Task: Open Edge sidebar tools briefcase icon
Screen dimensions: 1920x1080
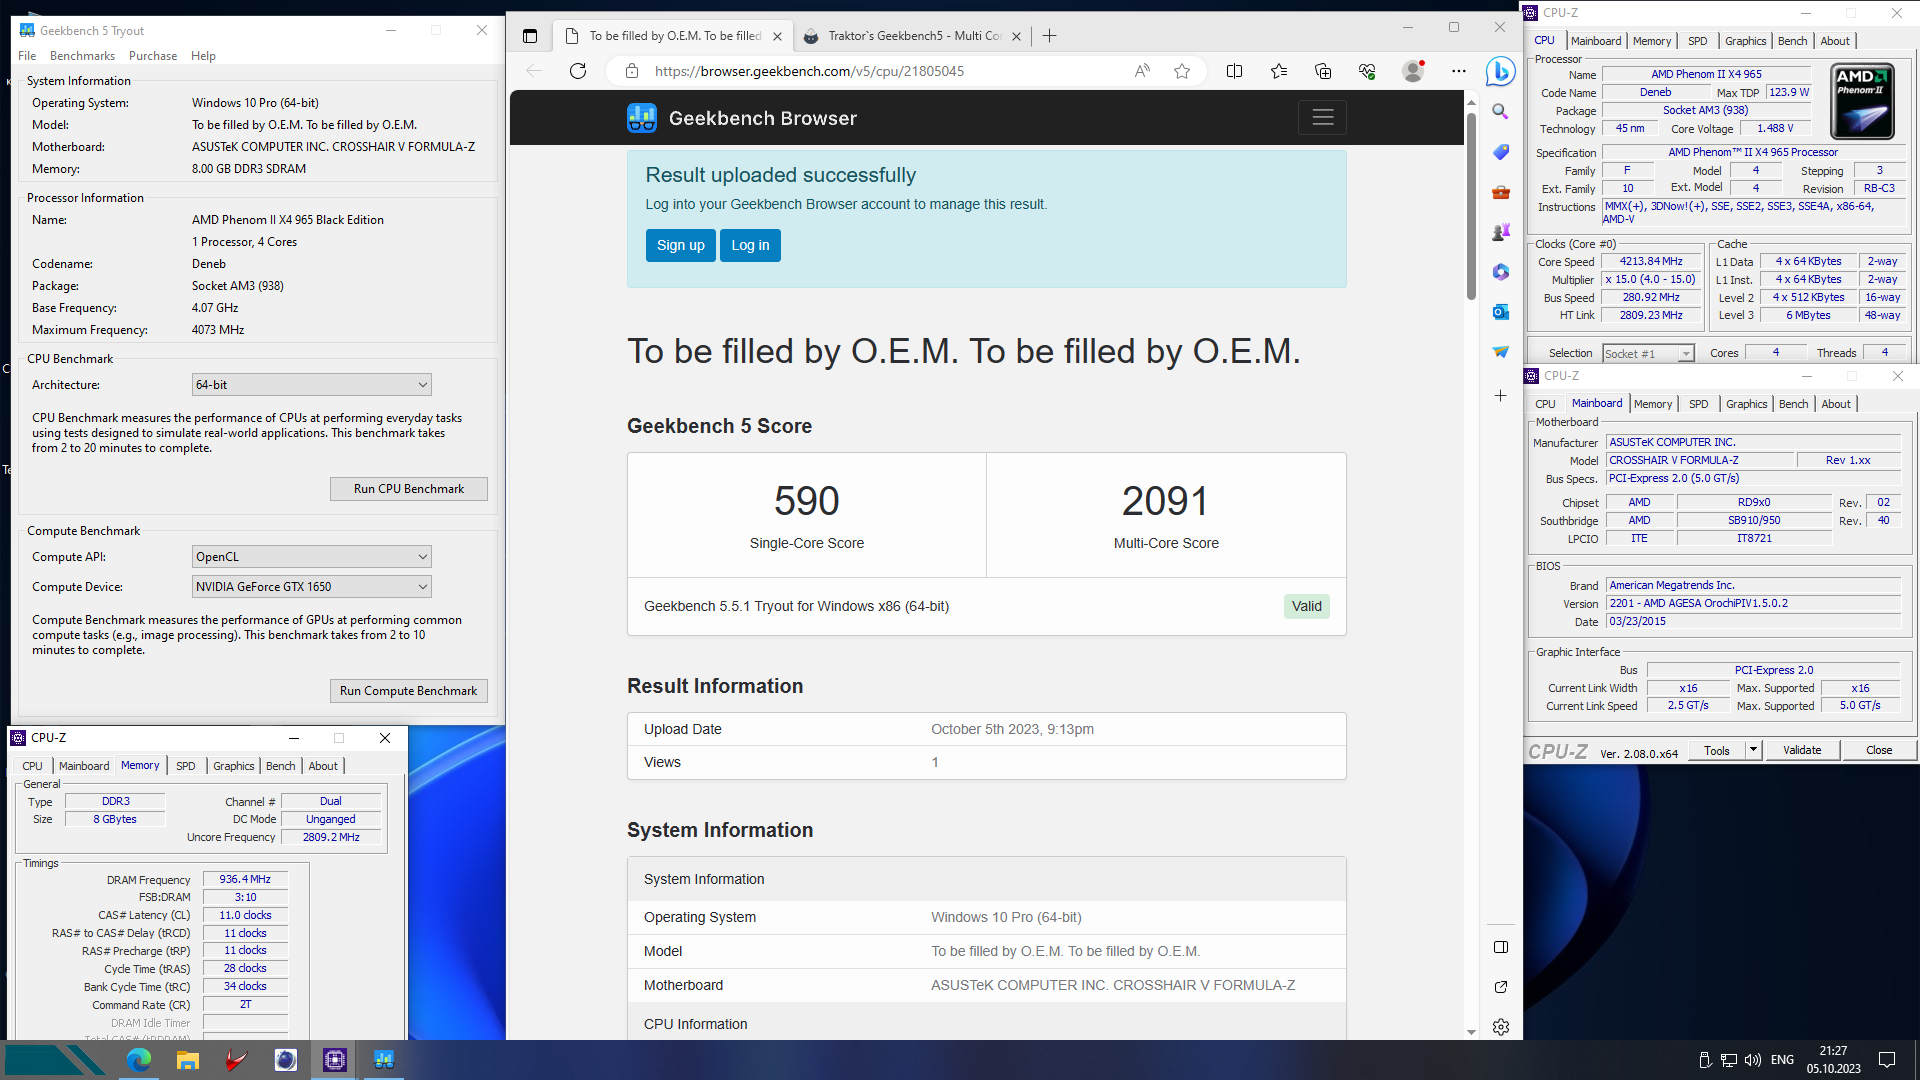Action: pos(1500,192)
